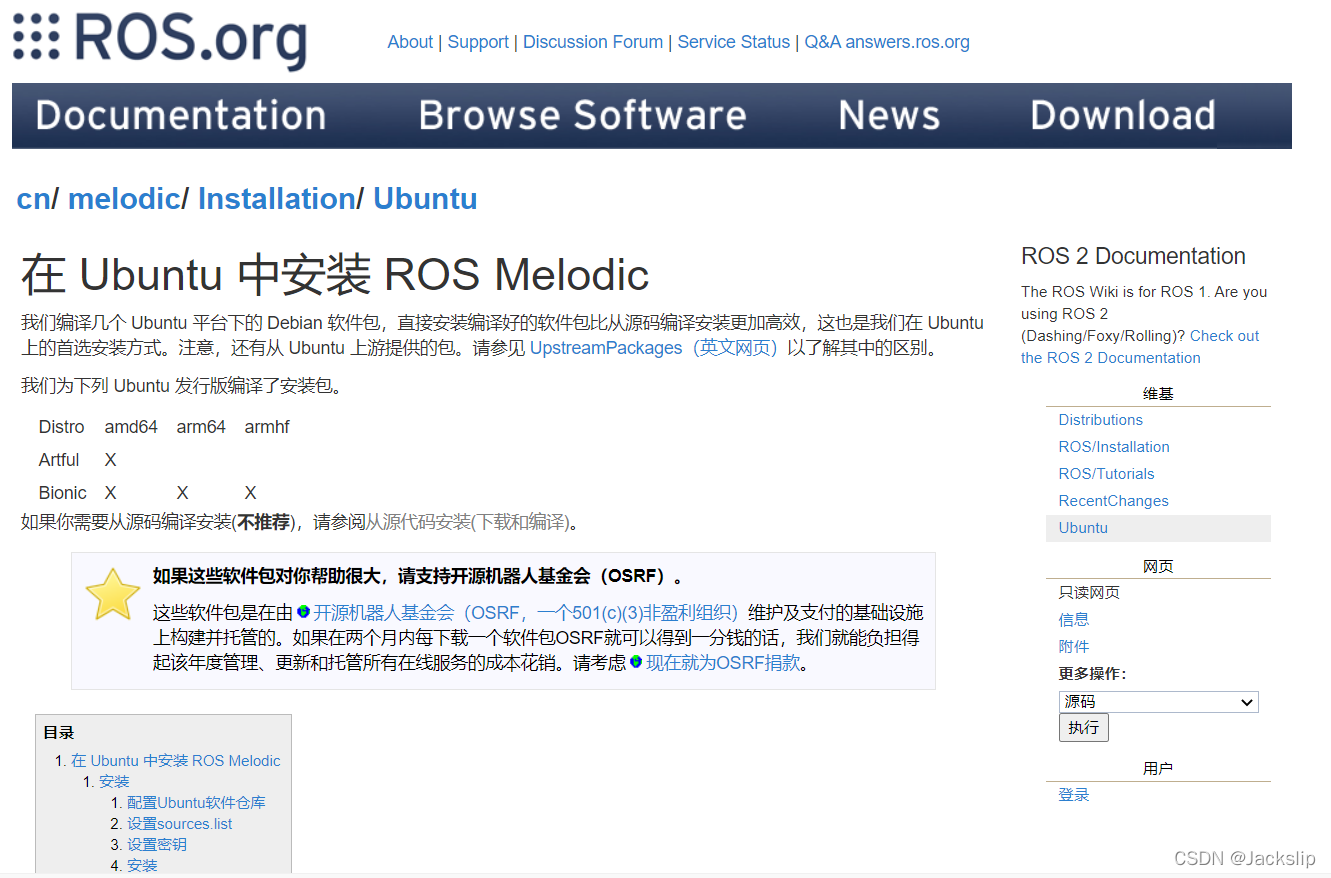The image size is (1331, 878).
Task: Click the arm64 column header
Action: click(x=201, y=427)
